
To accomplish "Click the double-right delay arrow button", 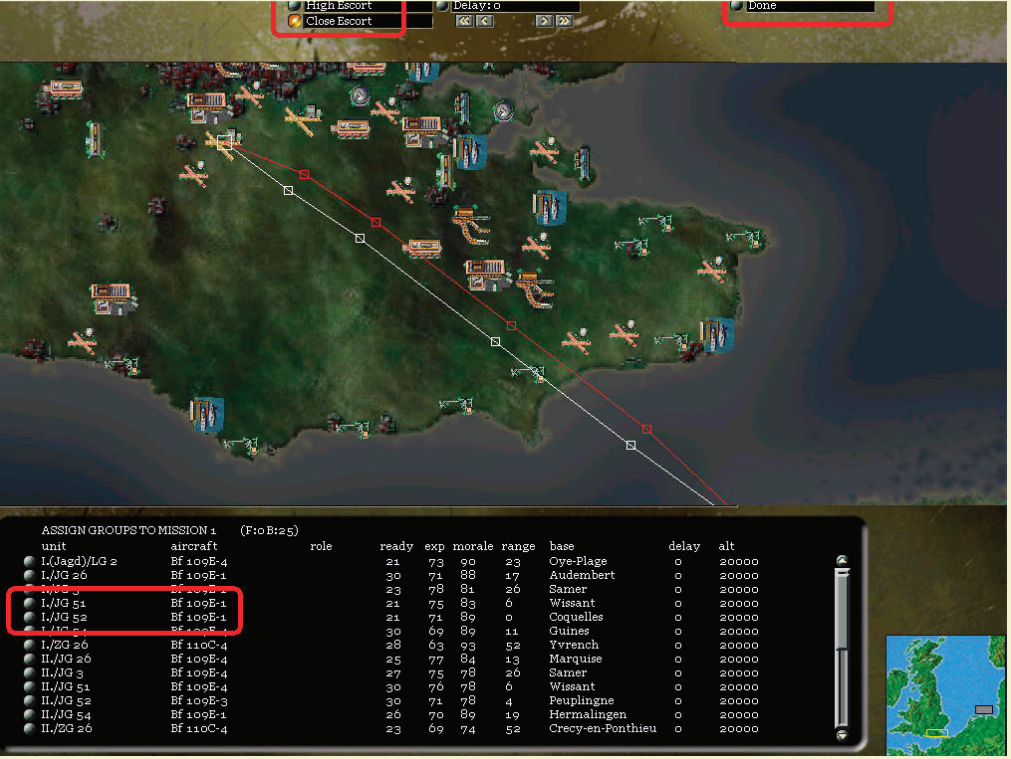I will click(564, 21).
